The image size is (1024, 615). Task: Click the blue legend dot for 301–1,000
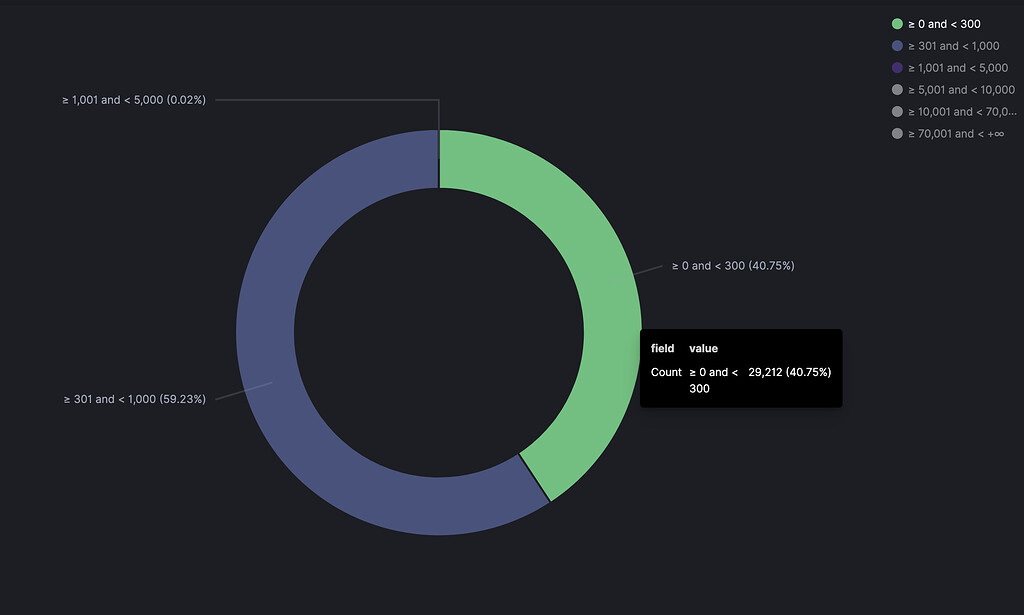pos(897,46)
